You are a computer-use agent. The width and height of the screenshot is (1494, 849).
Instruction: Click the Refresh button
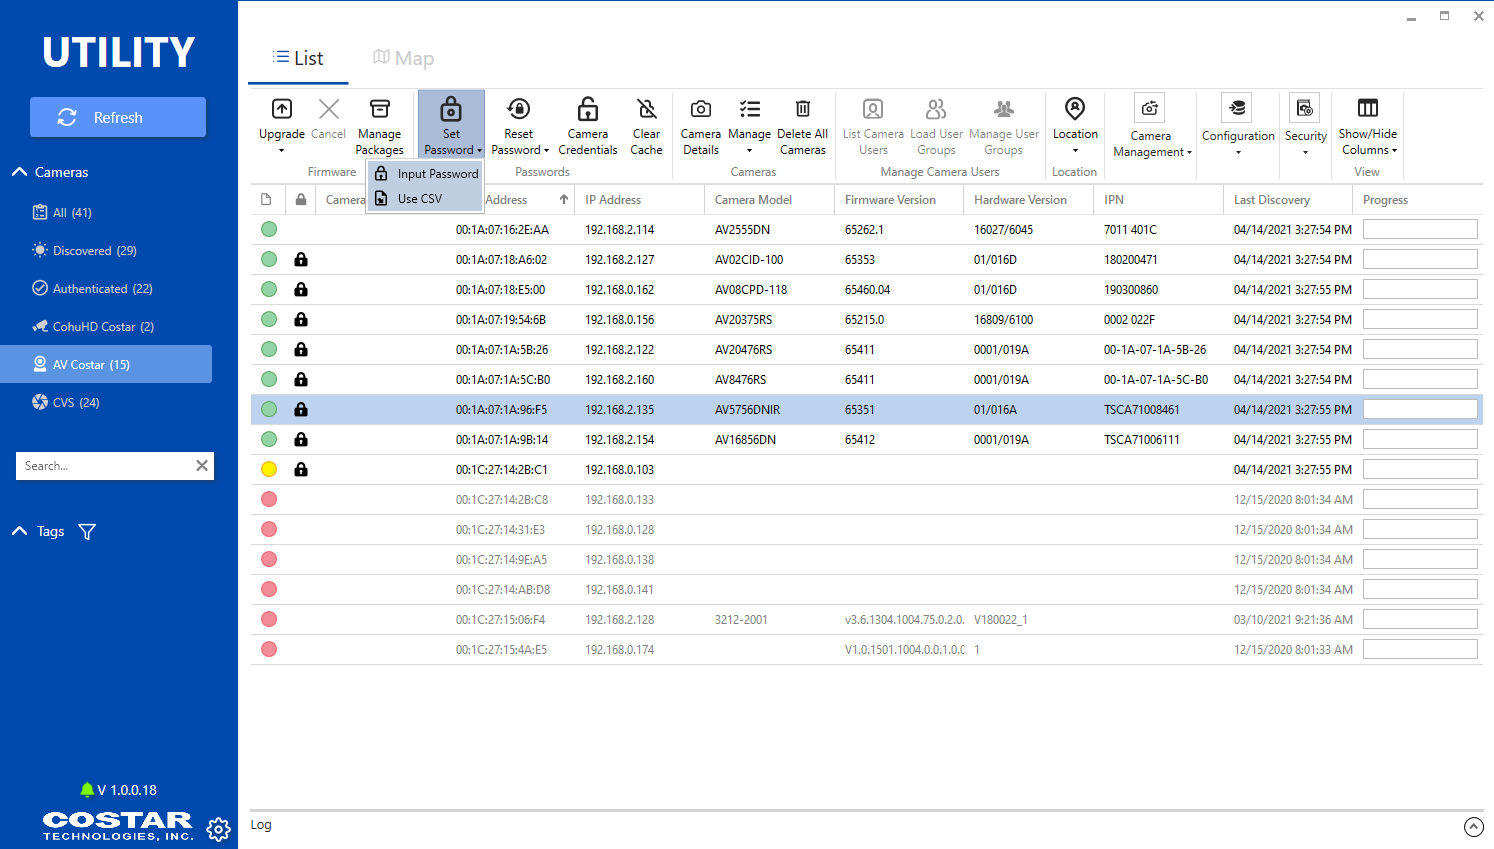(118, 117)
